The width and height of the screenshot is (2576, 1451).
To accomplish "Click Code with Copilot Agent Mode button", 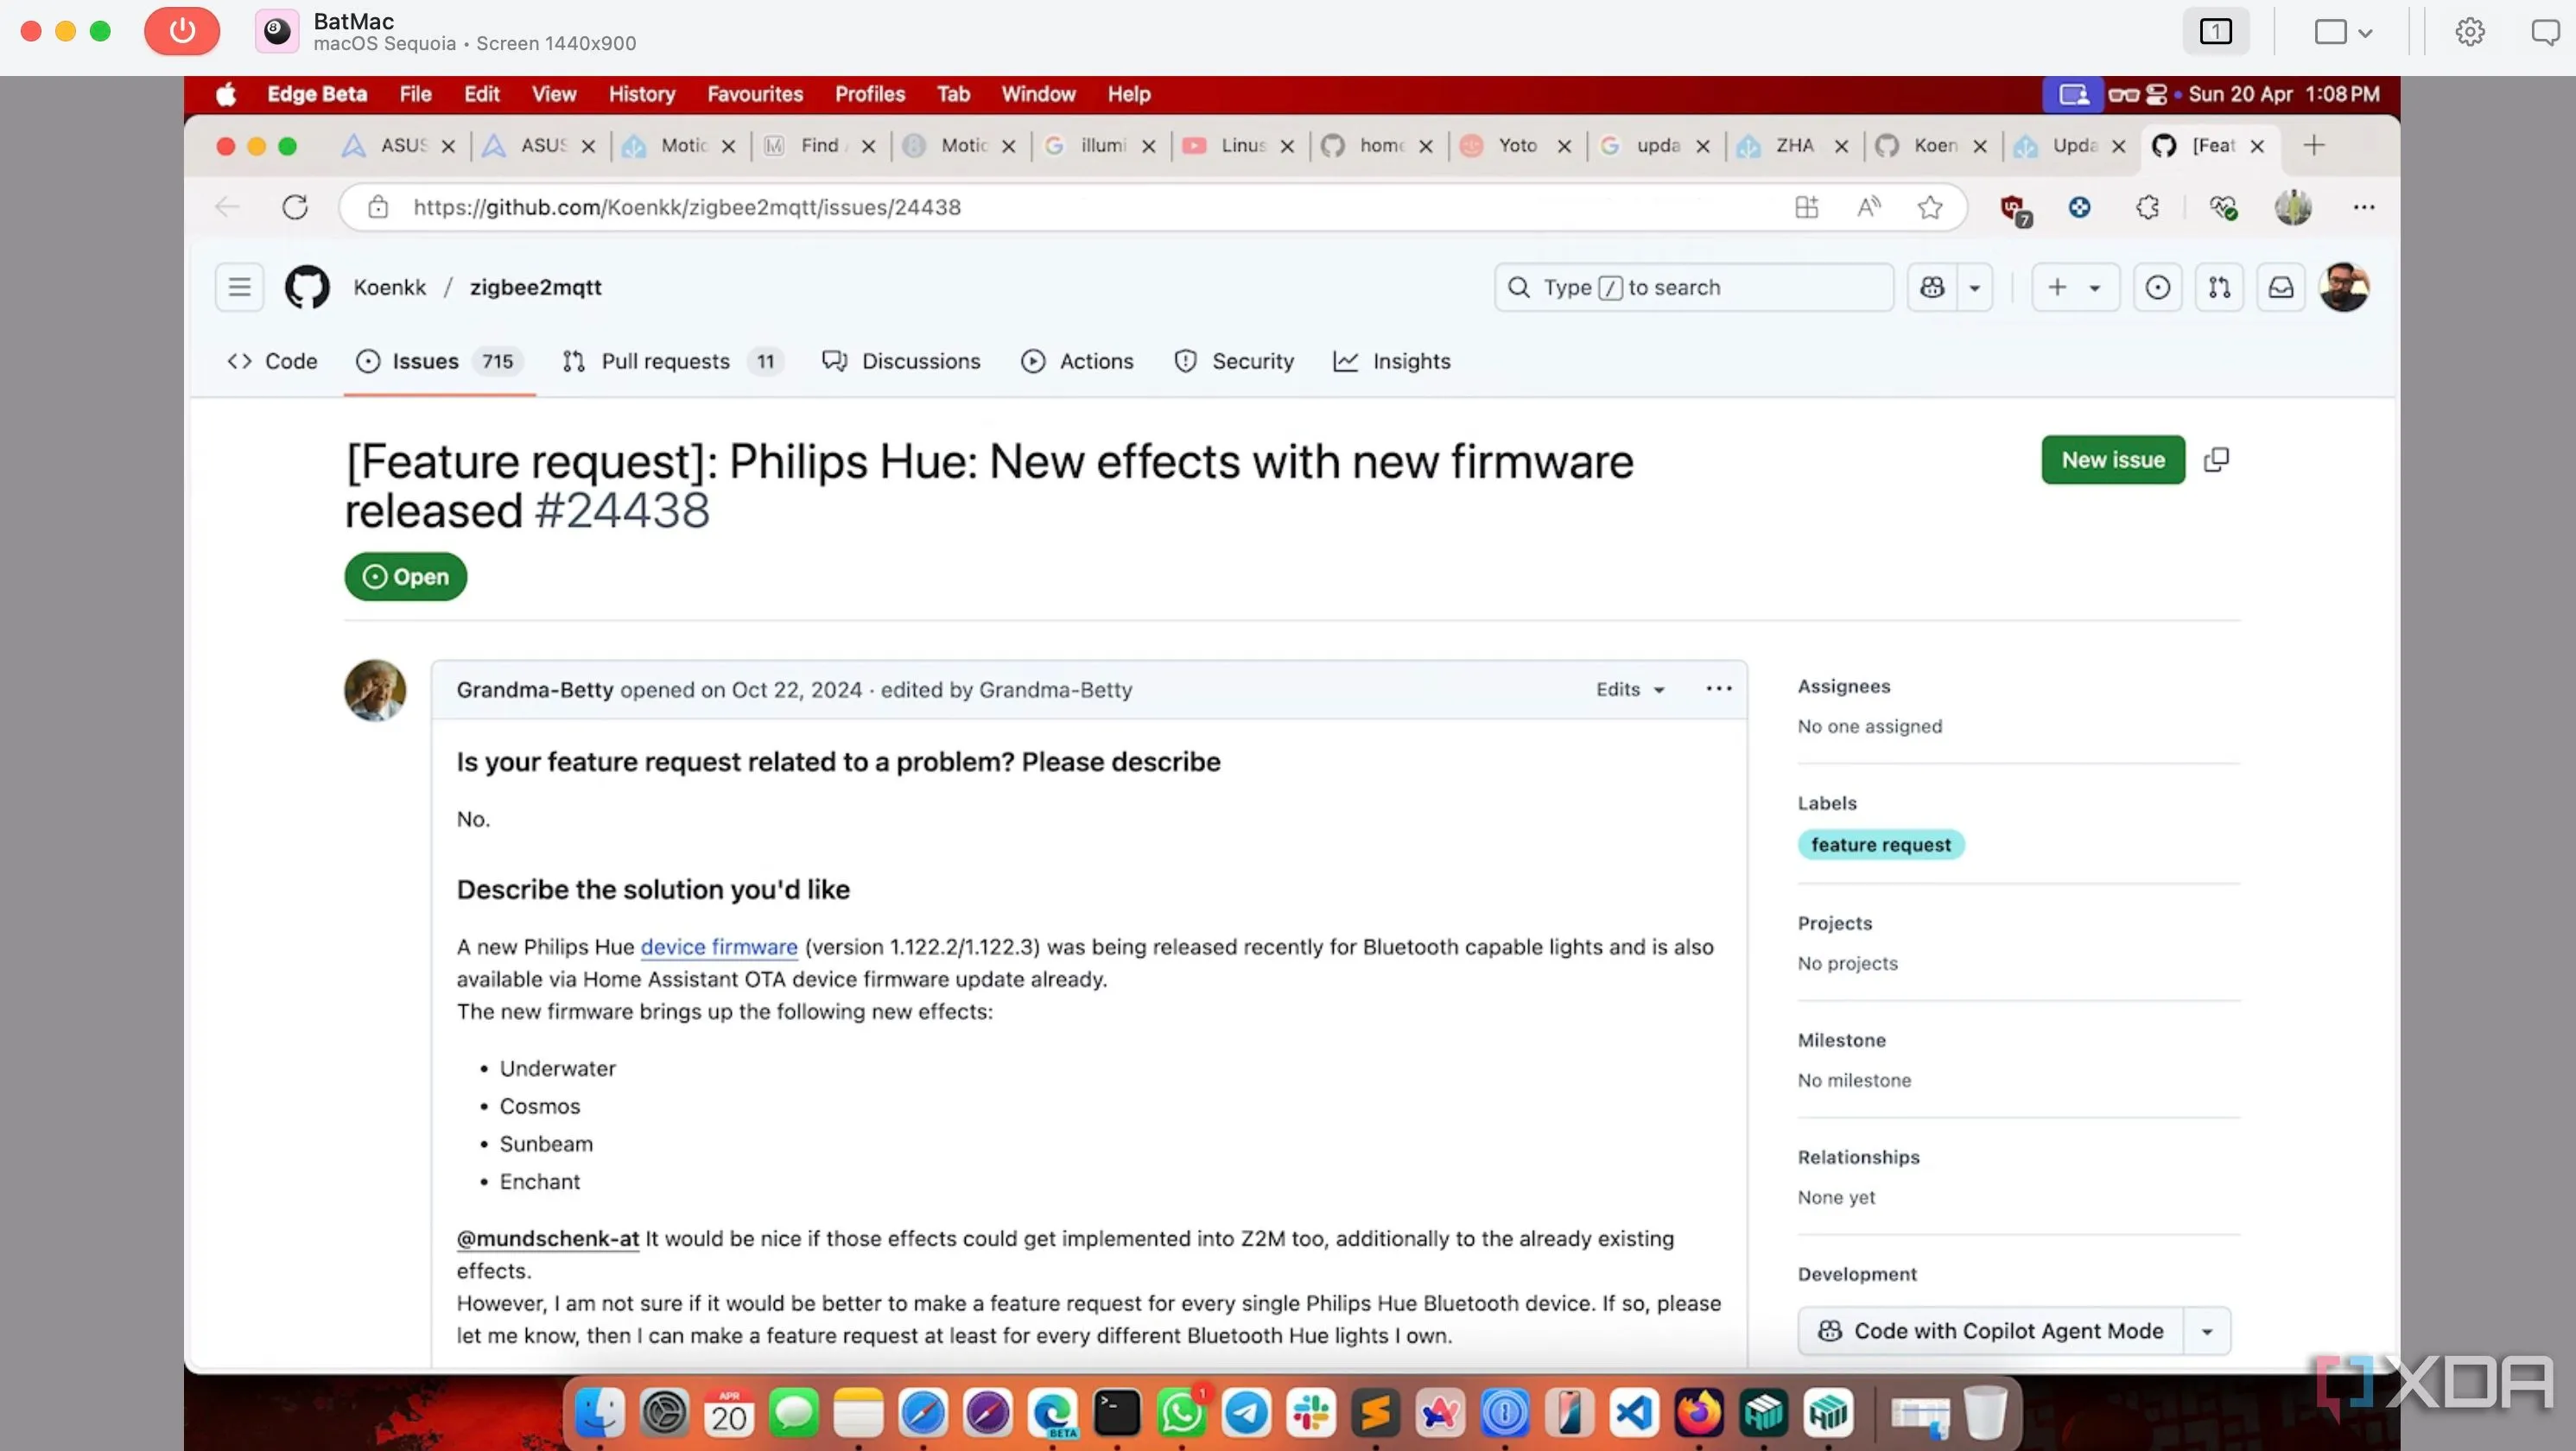I will point(1991,1331).
